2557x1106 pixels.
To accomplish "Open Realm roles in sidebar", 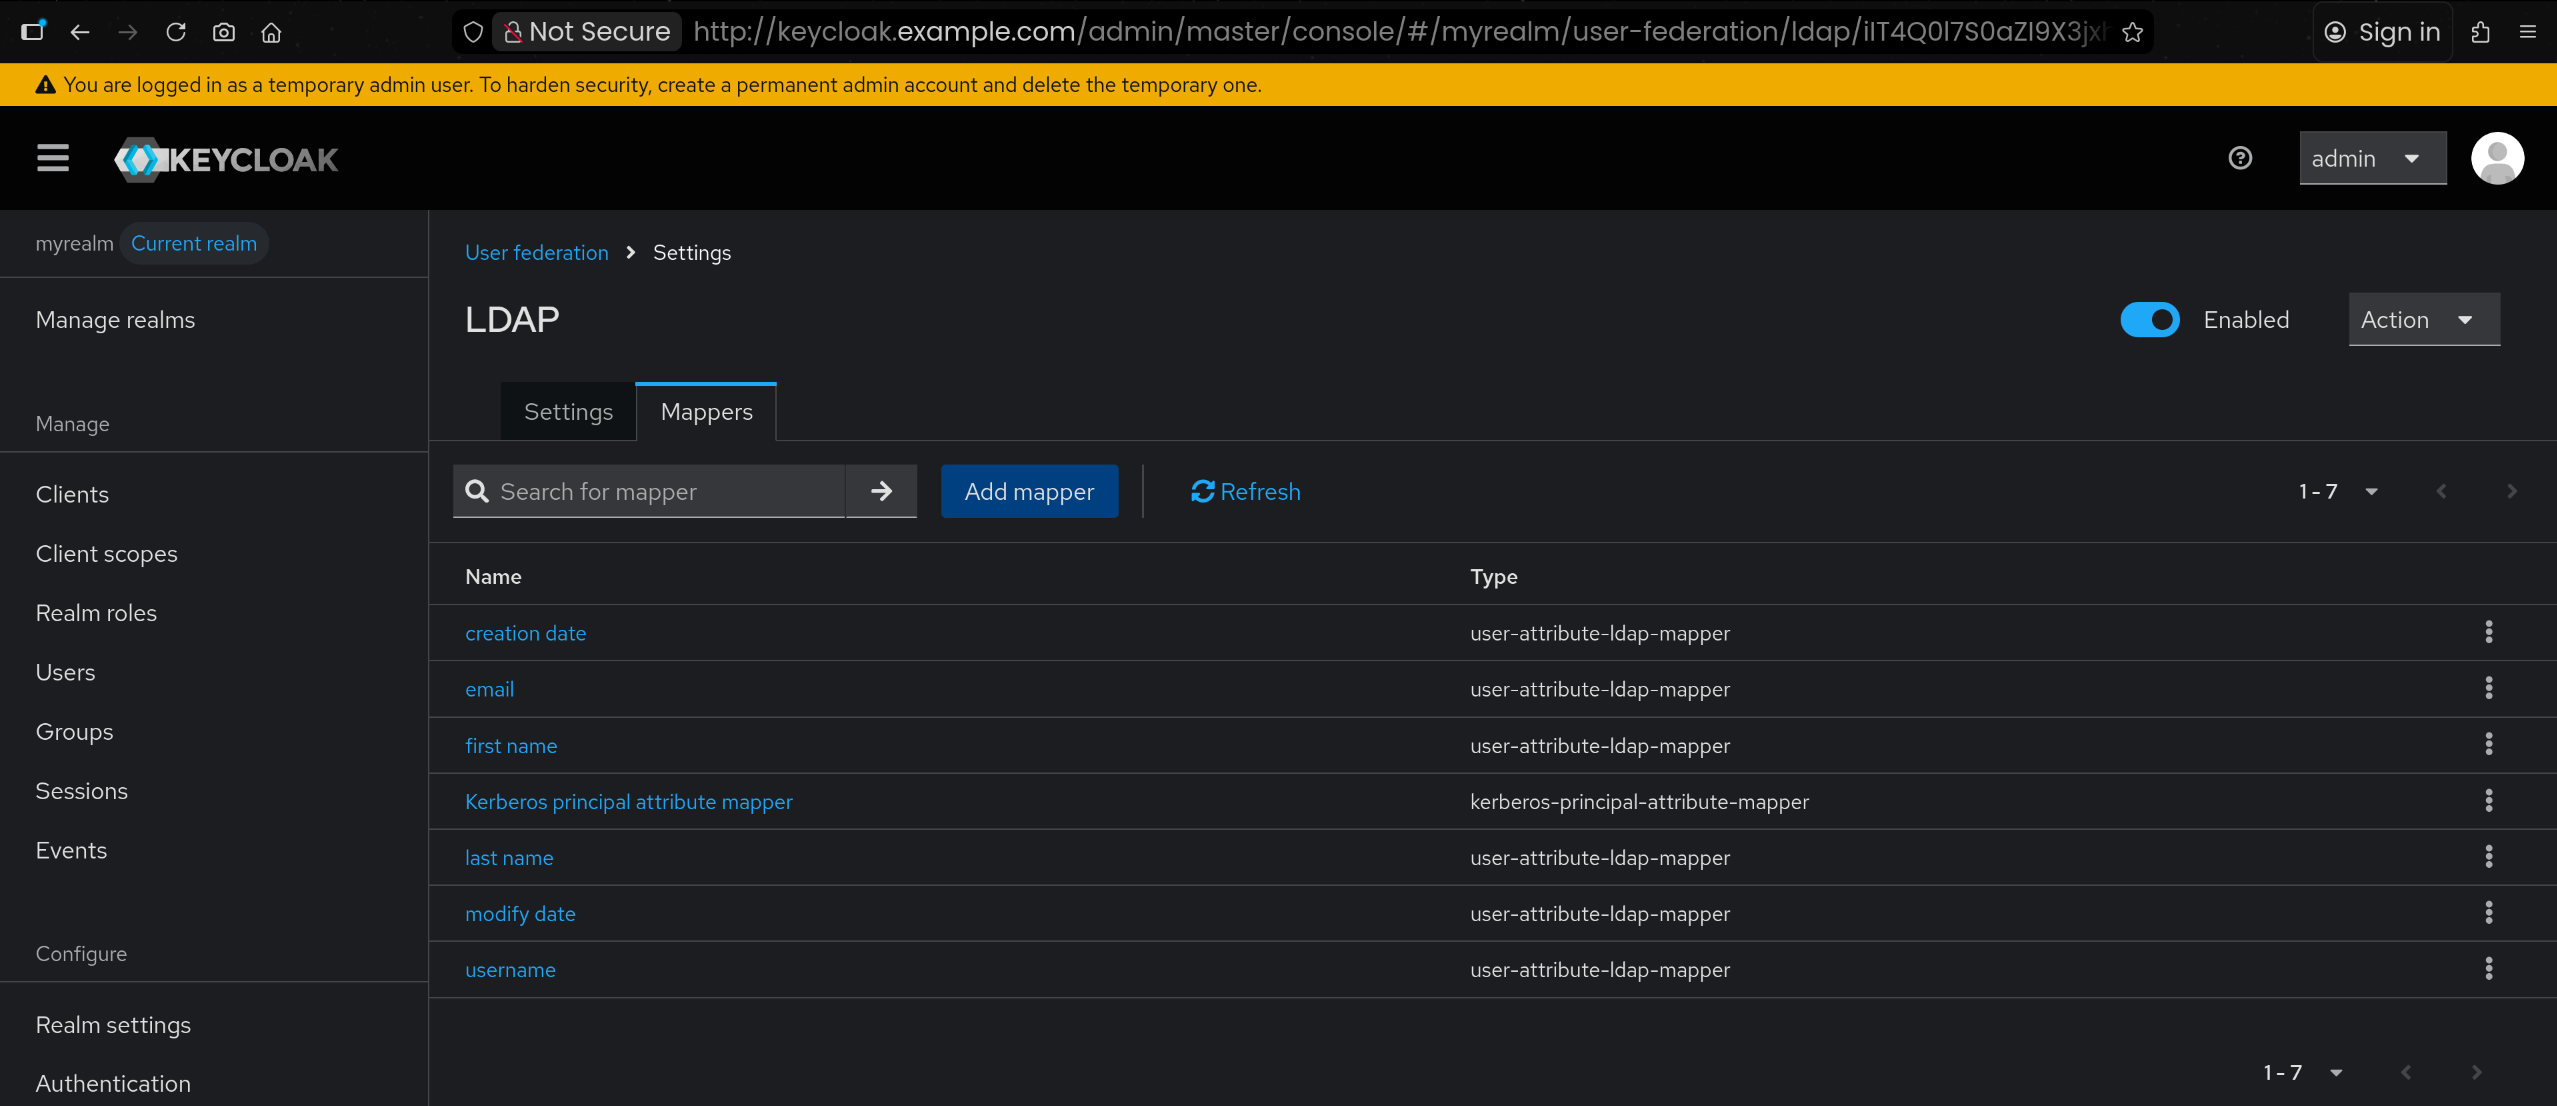I will pos(96,613).
